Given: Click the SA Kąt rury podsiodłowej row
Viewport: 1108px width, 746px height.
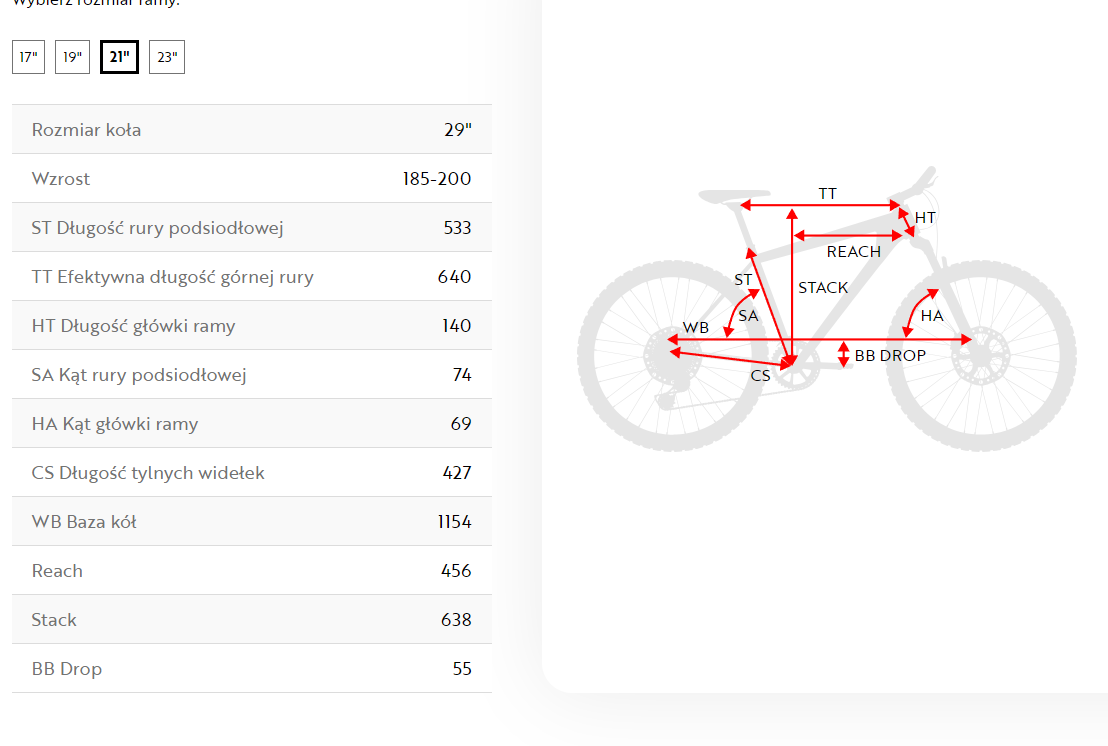Looking at the screenshot, I should 251,375.
